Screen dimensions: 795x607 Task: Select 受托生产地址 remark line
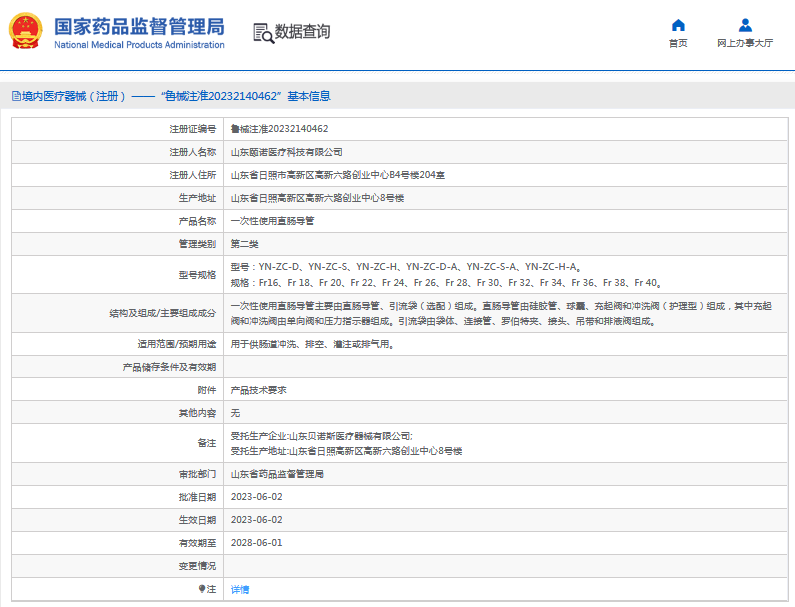pyautogui.click(x=346, y=451)
